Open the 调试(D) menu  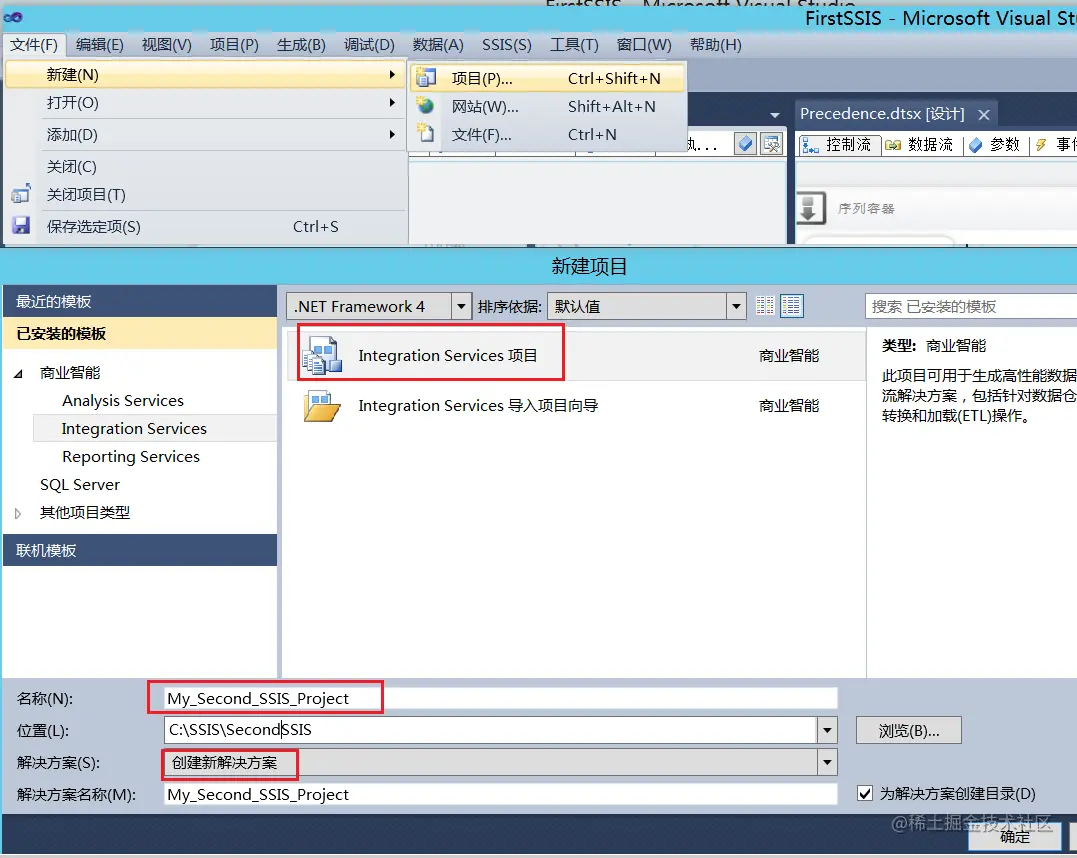tap(369, 45)
